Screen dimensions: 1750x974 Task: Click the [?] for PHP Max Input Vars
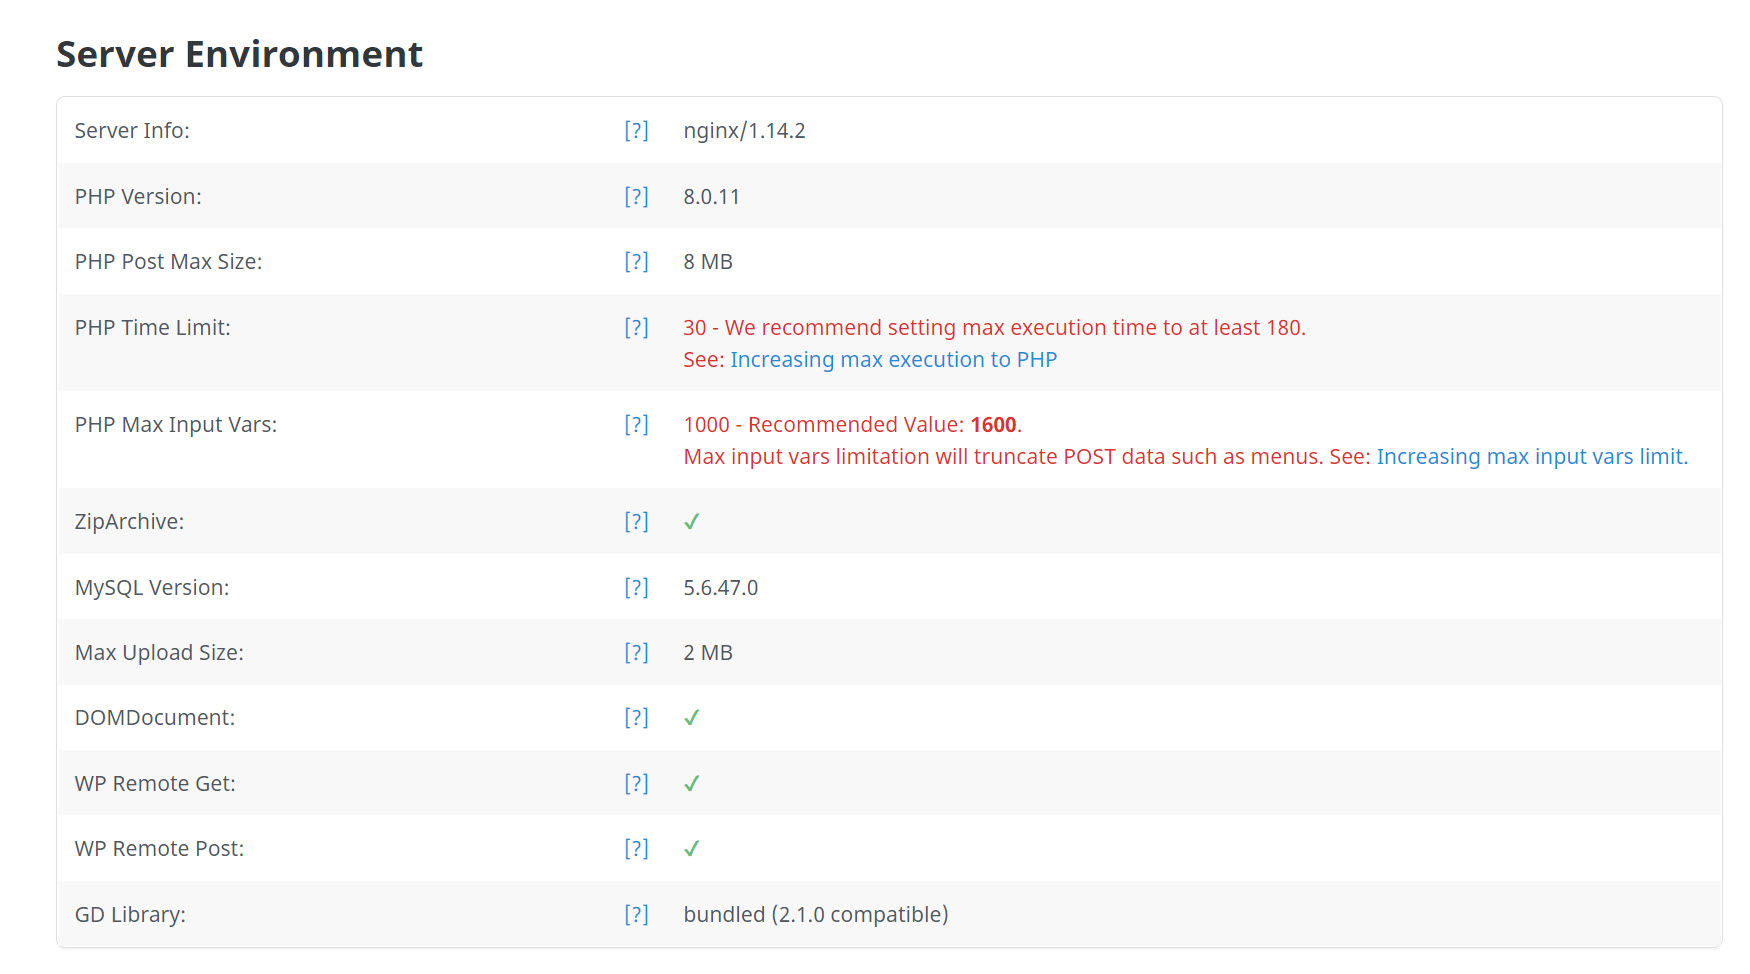point(636,425)
